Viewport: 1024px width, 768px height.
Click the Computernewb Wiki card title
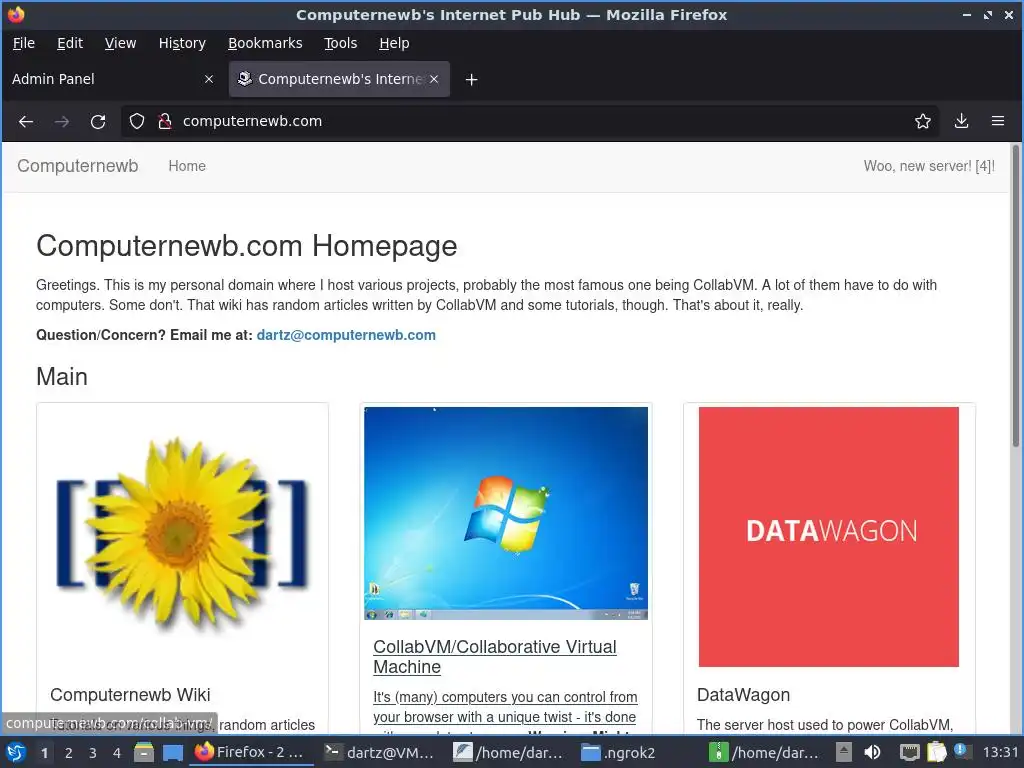coord(130,695)
